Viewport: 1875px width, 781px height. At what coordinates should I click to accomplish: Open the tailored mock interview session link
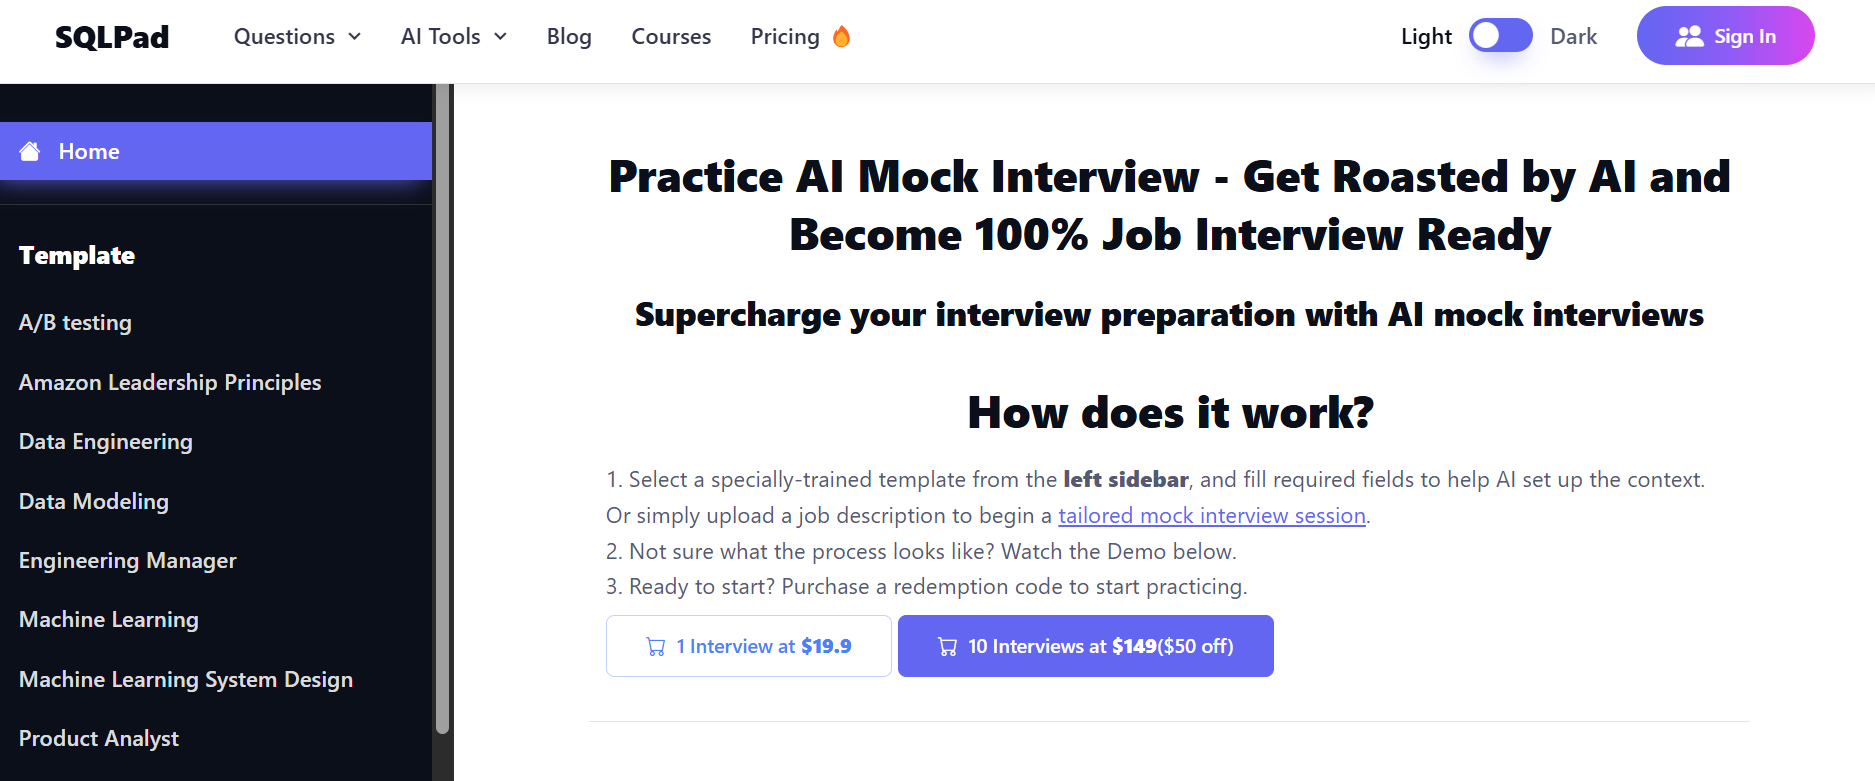[1211, 516]
